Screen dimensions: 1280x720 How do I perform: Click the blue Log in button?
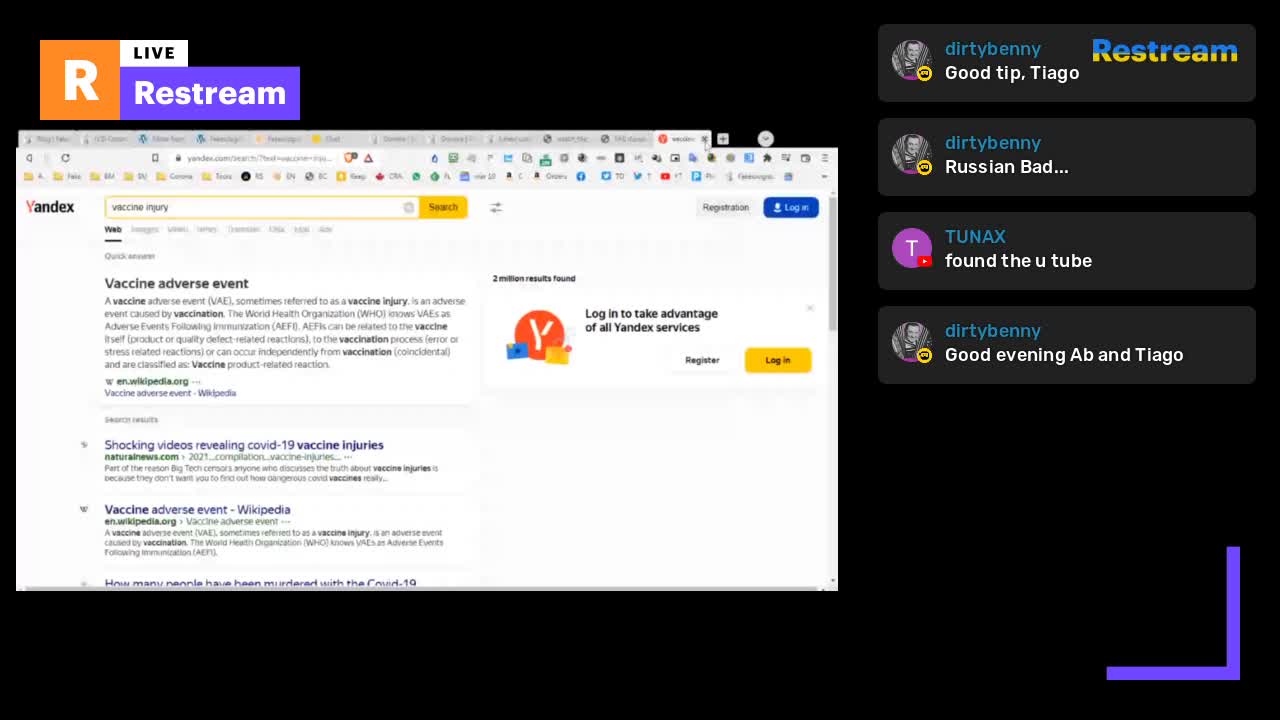tap(791, 207)
